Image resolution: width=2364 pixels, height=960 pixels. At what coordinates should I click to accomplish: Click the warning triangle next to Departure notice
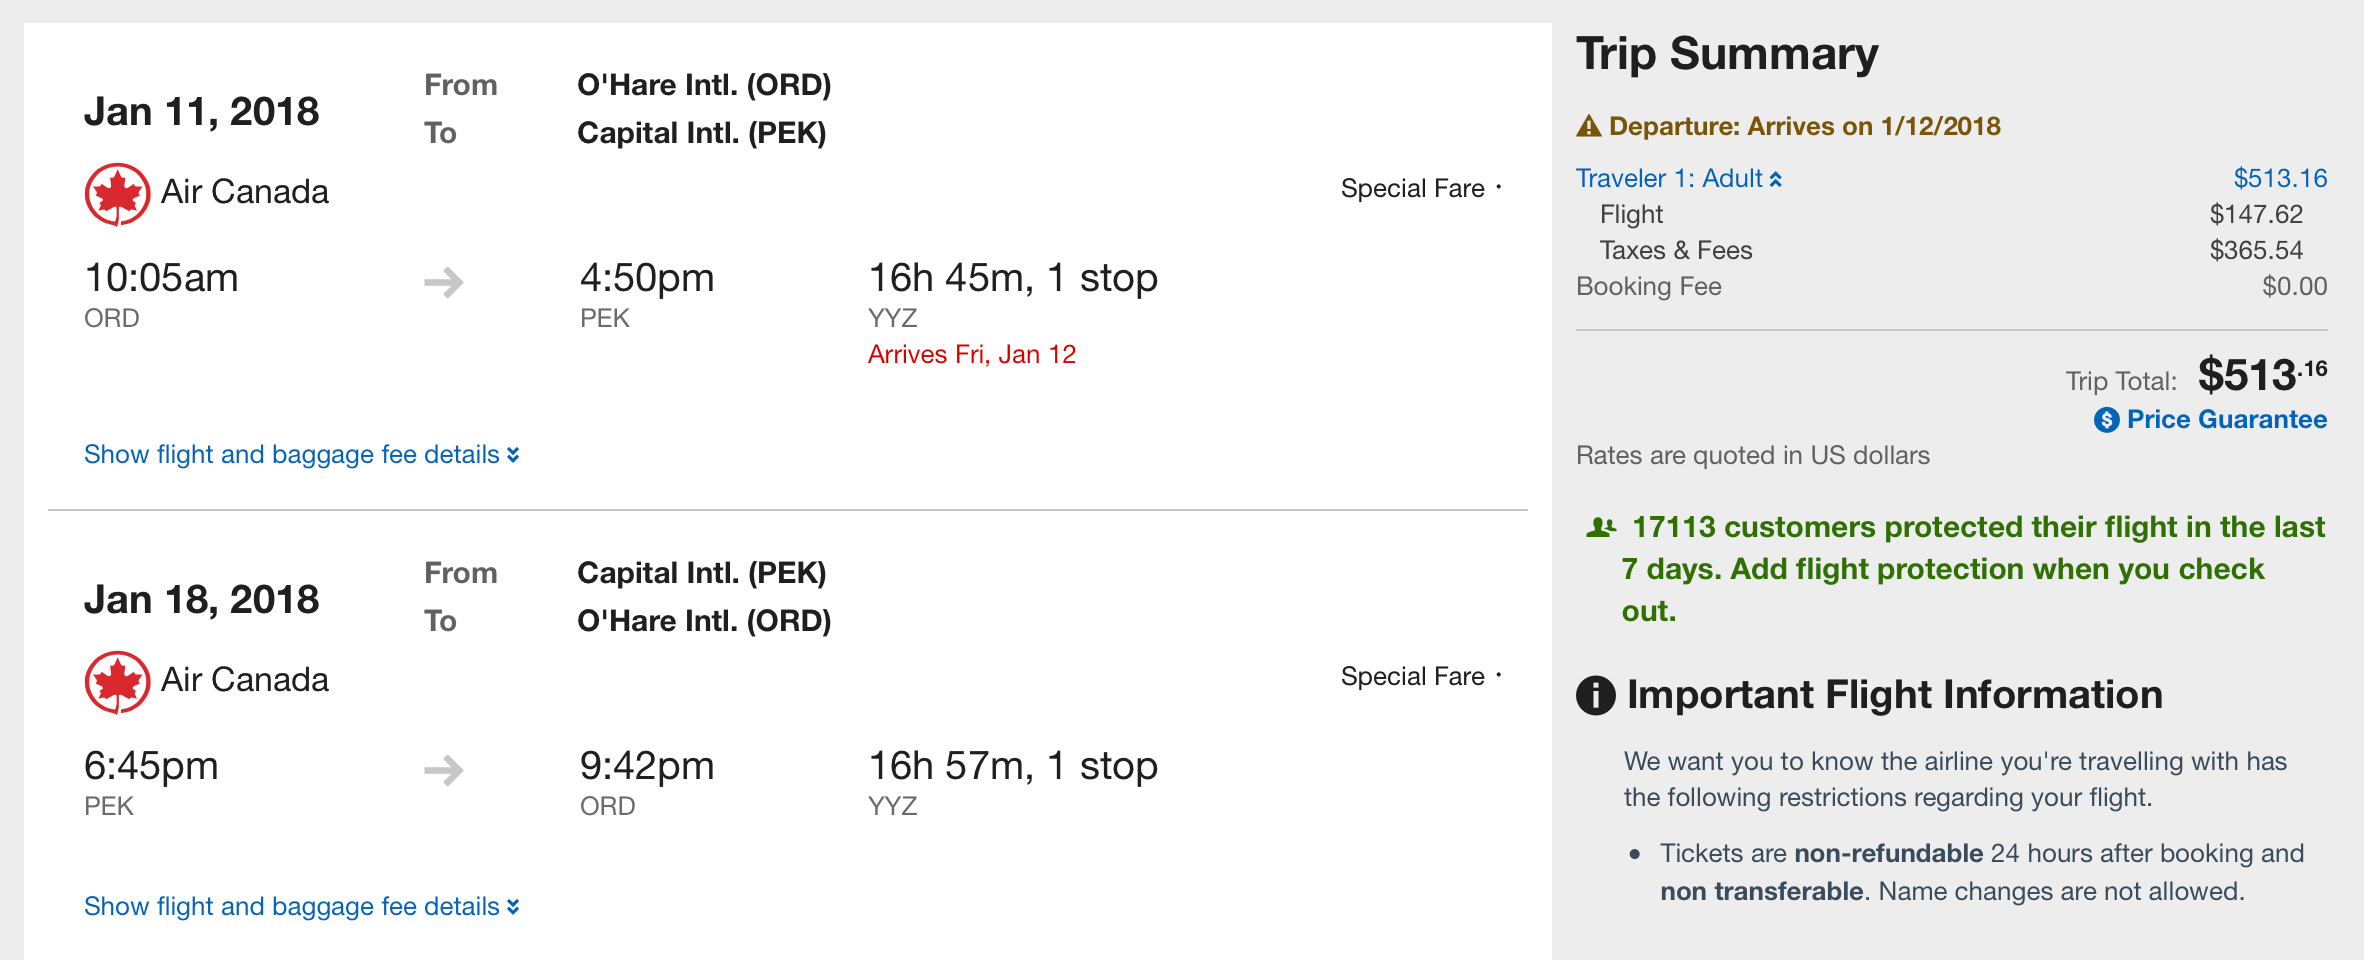pyautogui.click(x=1588, y=127)
